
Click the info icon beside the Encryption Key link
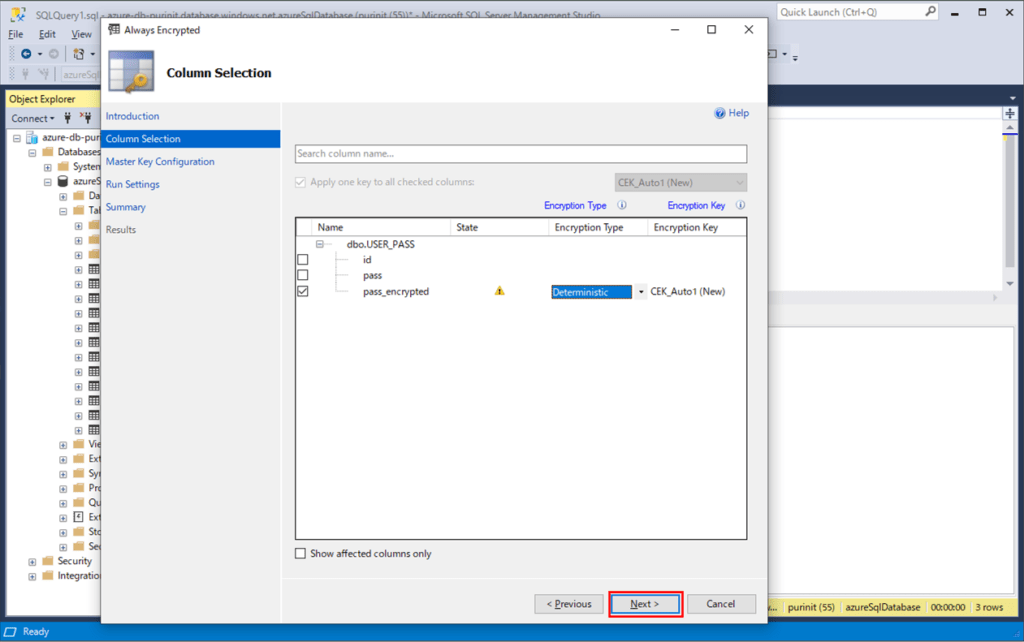point(741,205)
